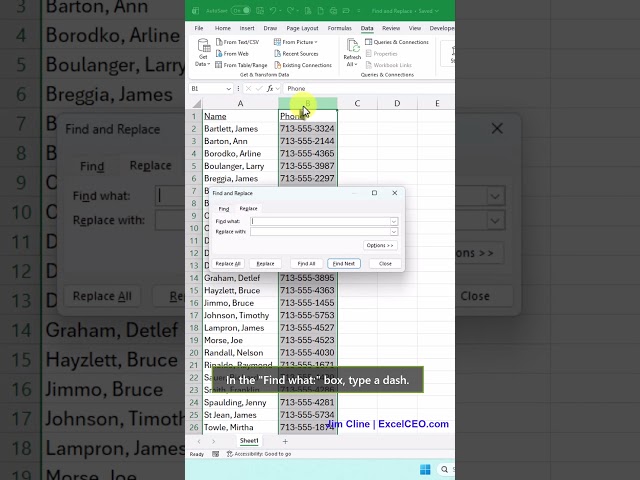
Task: Click the formula bar showing Phone
Action: [x=369, y=89]
